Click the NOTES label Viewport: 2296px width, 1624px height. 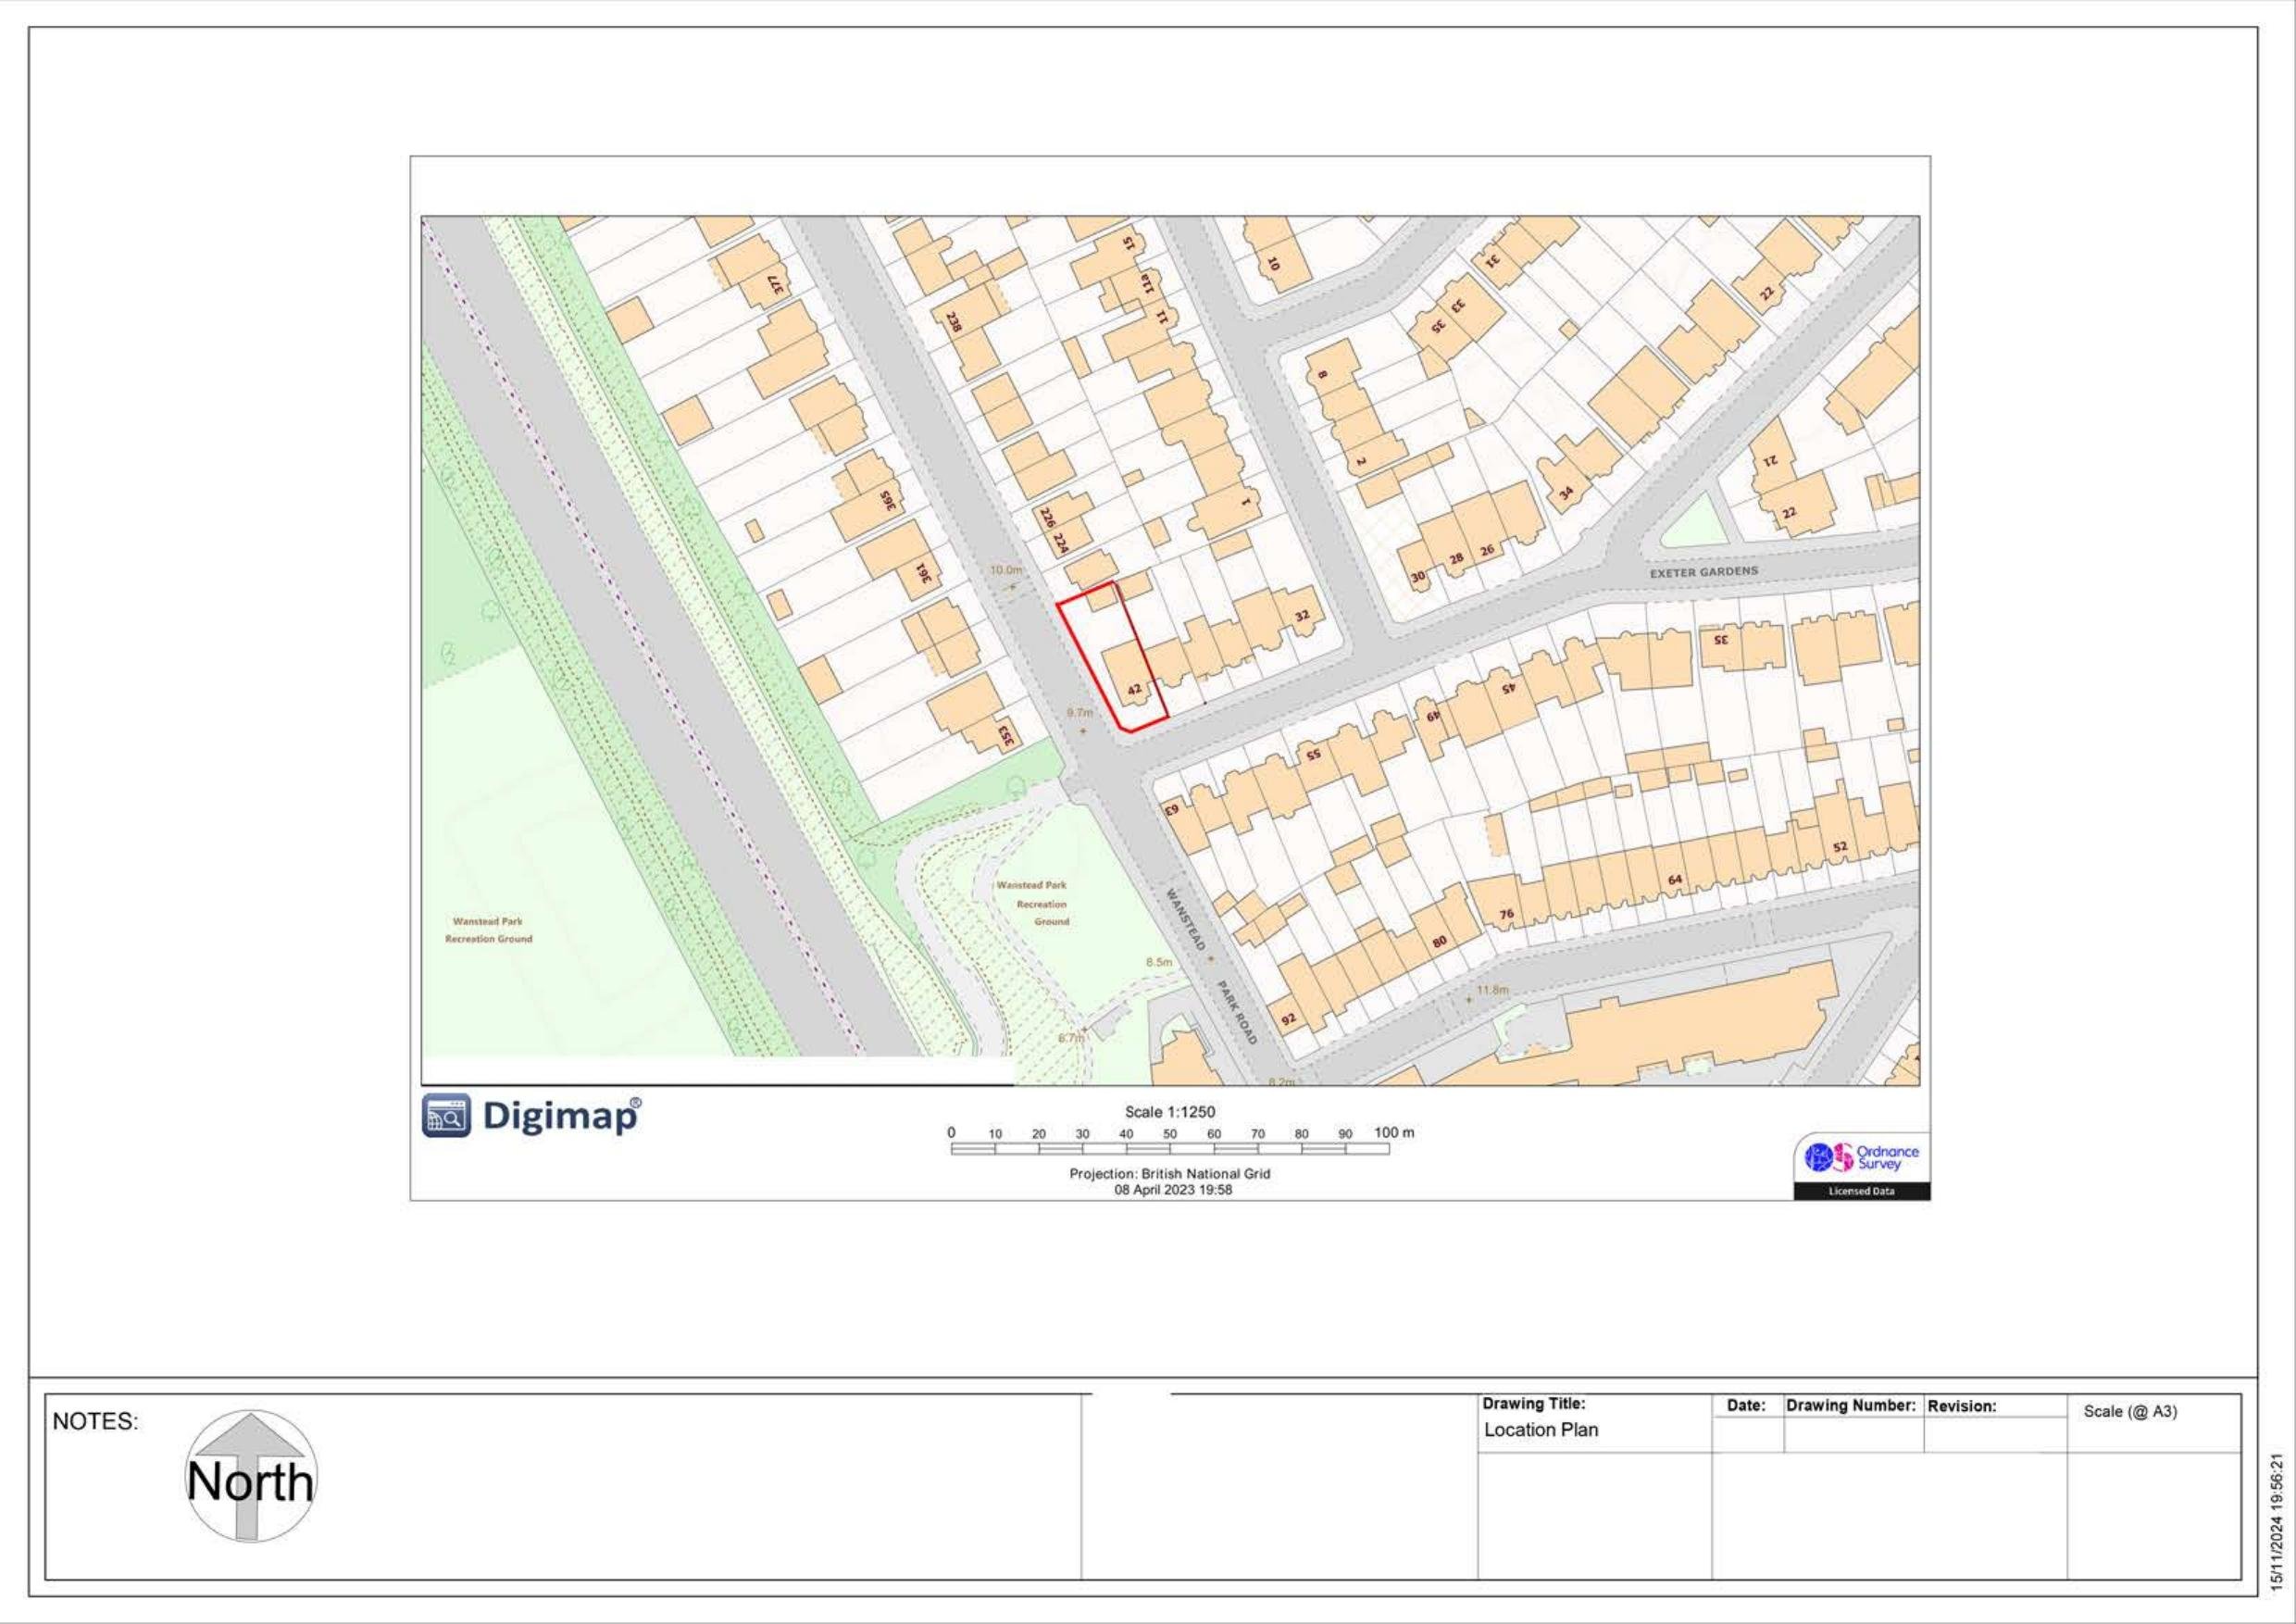tap(95, 1421)
